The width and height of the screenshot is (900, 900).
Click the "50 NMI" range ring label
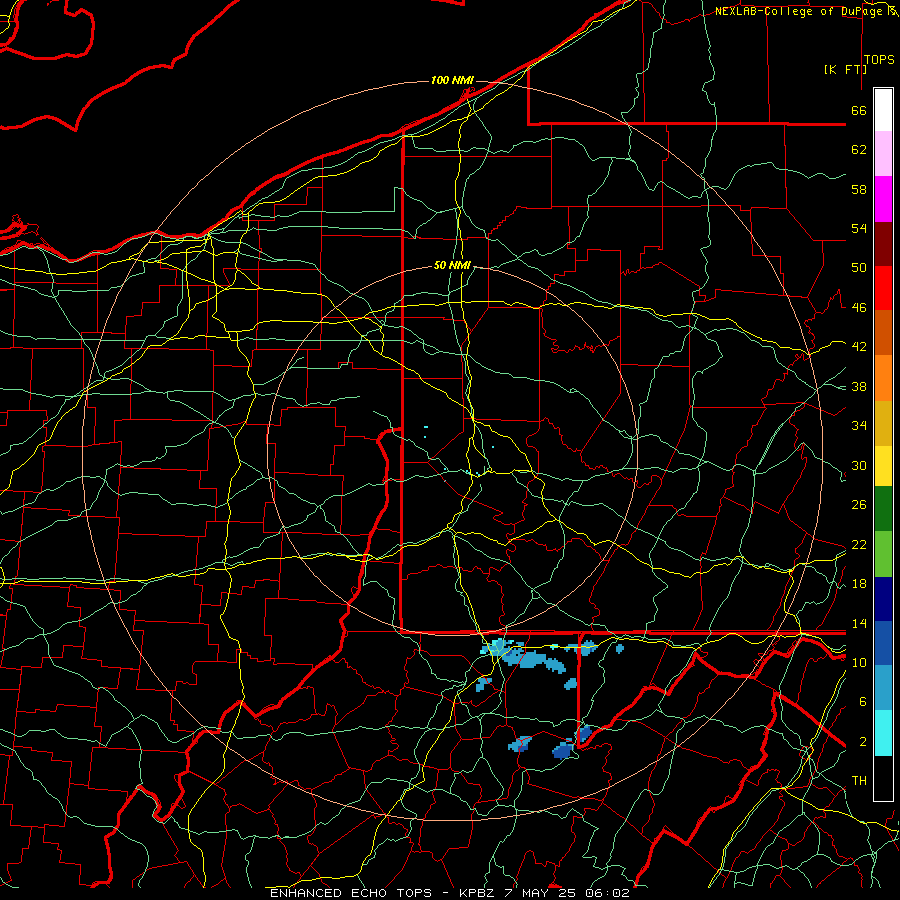point(452,265)
